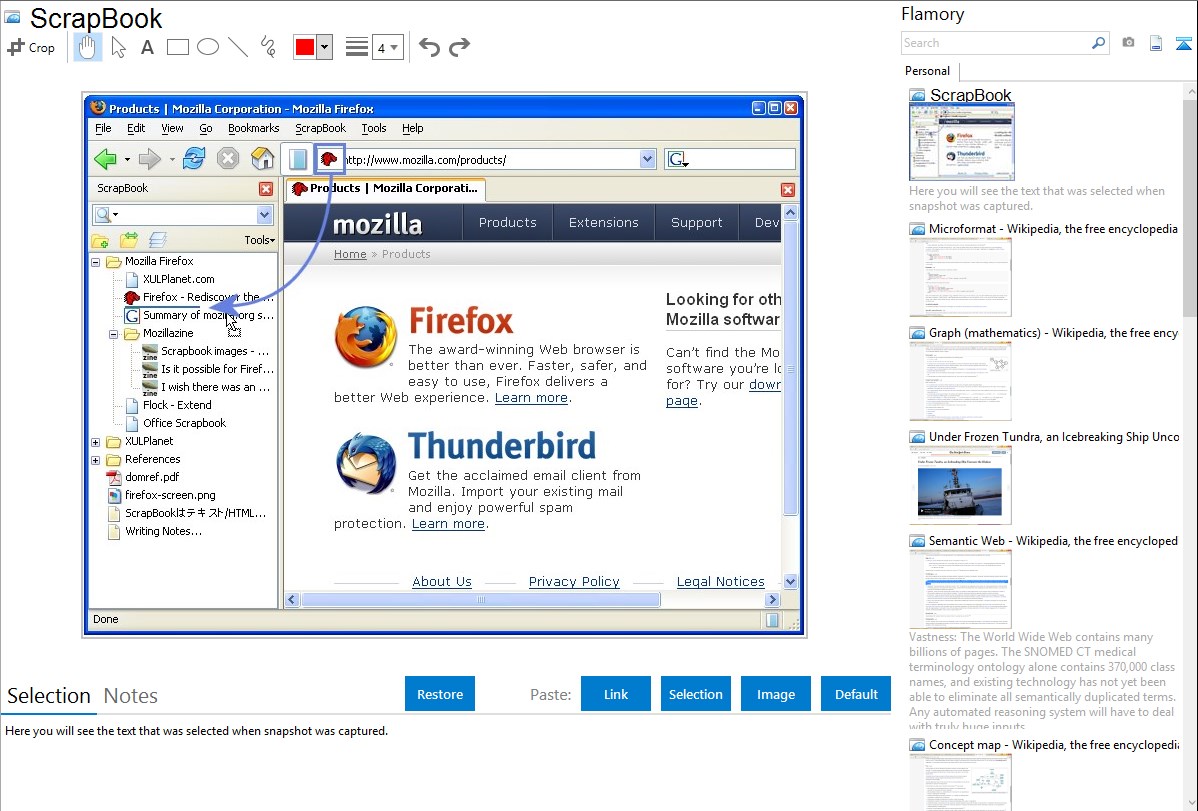Click the Firefox home icon
Viewport: 1198px width, 811px height.
pyautogui.click(x=262, y=159)
